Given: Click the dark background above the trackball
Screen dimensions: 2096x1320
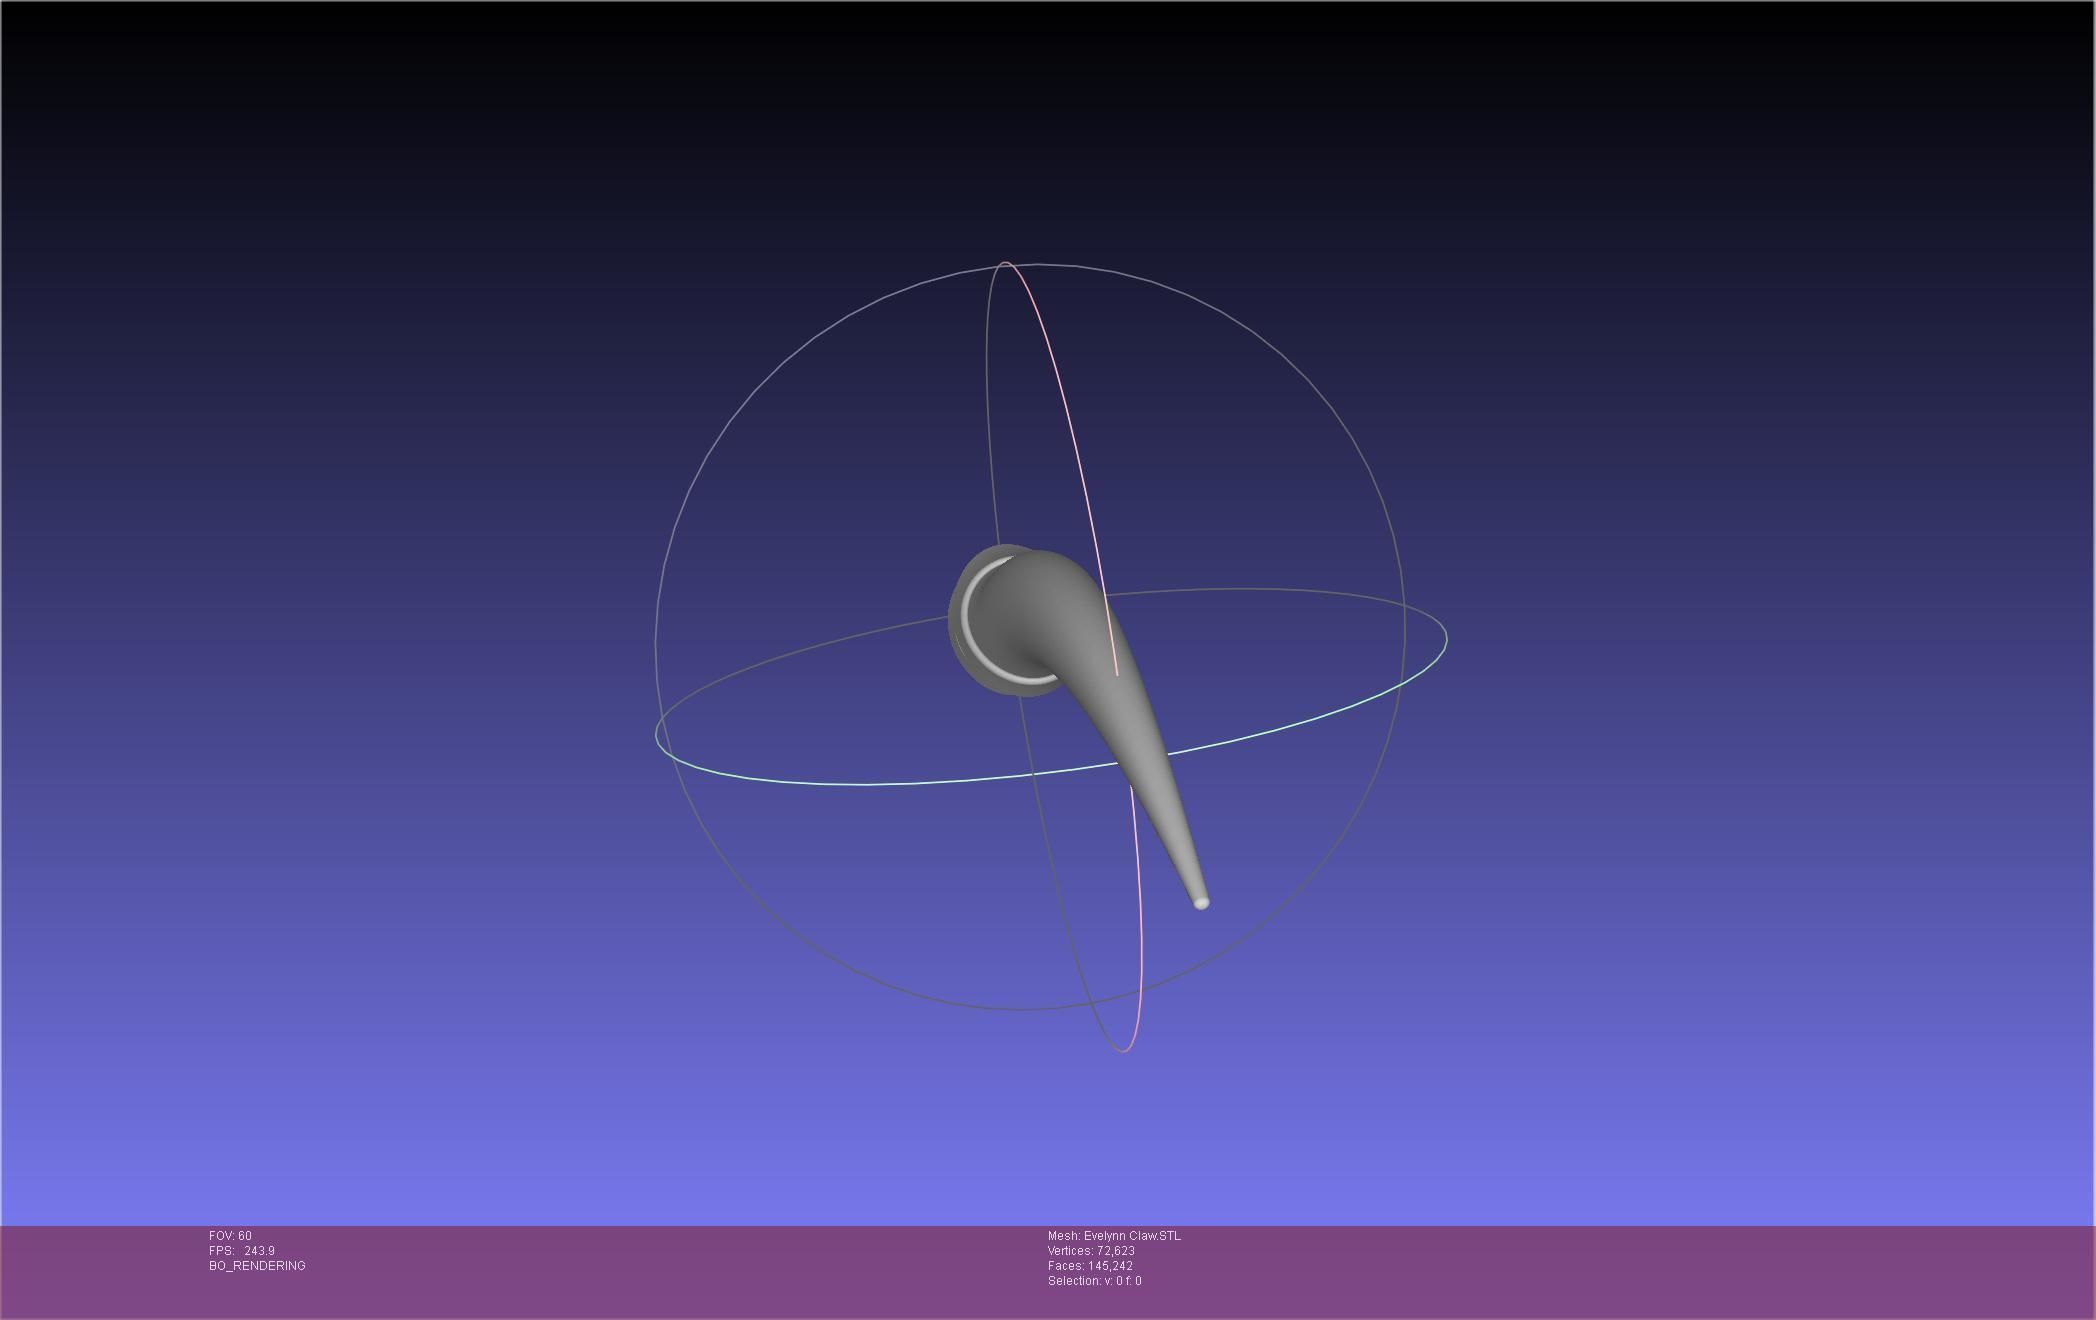Looking at the screenshot, I should coord(1030,130).
